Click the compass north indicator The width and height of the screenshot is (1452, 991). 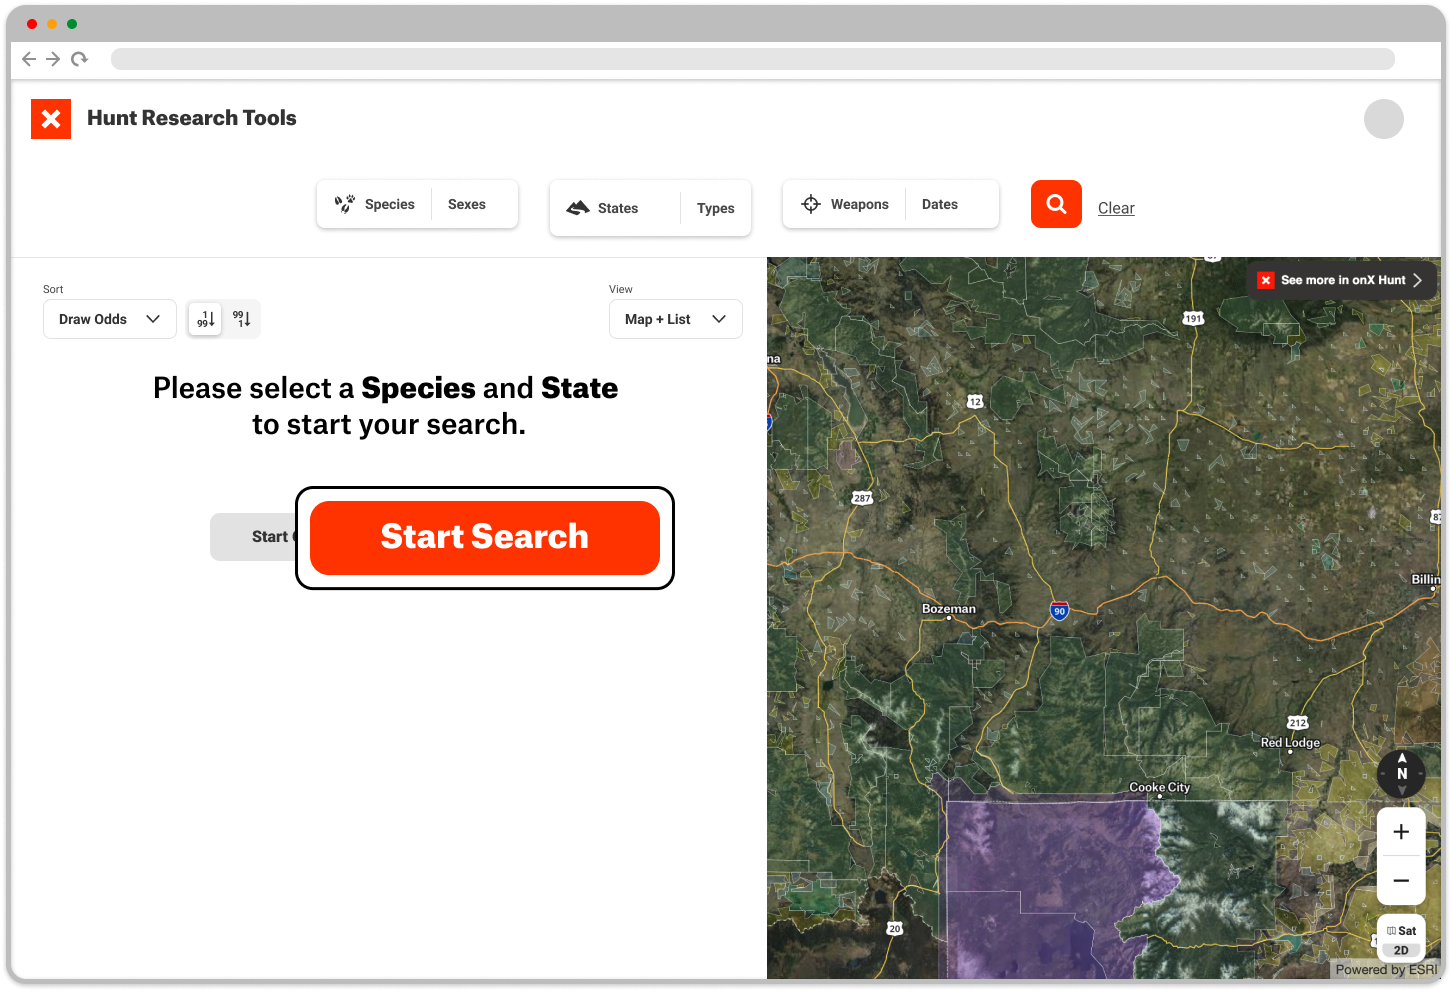[1402, 773]
